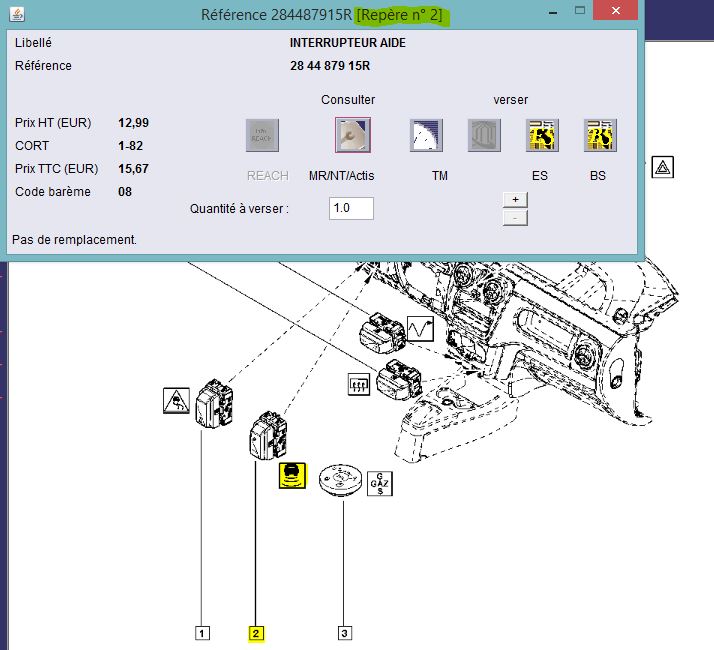
Task: Select switch part drawing number 2
Action: point(268,435)
